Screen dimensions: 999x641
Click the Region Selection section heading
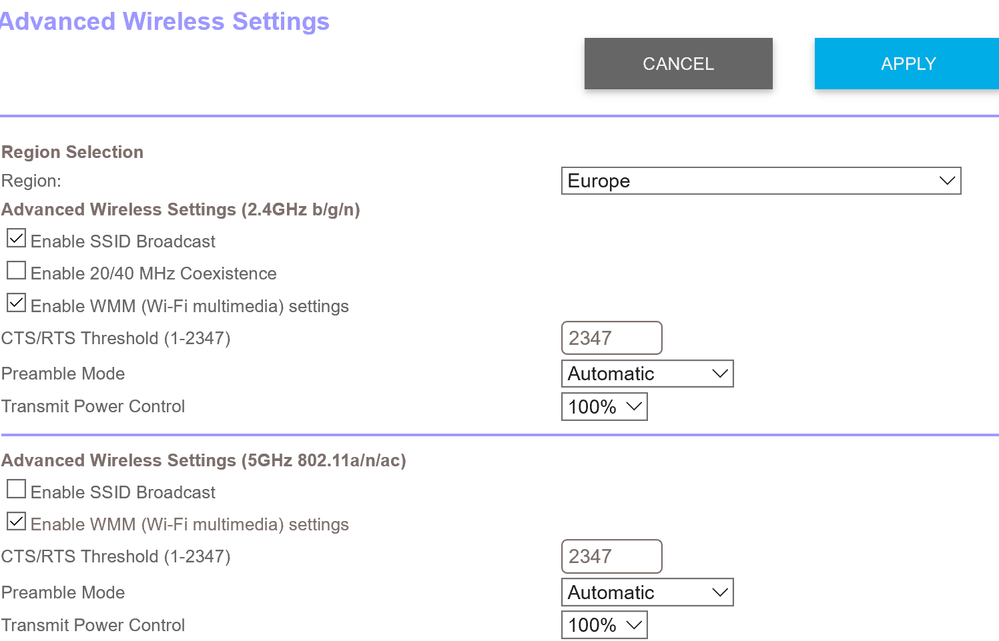coord(72,152)
